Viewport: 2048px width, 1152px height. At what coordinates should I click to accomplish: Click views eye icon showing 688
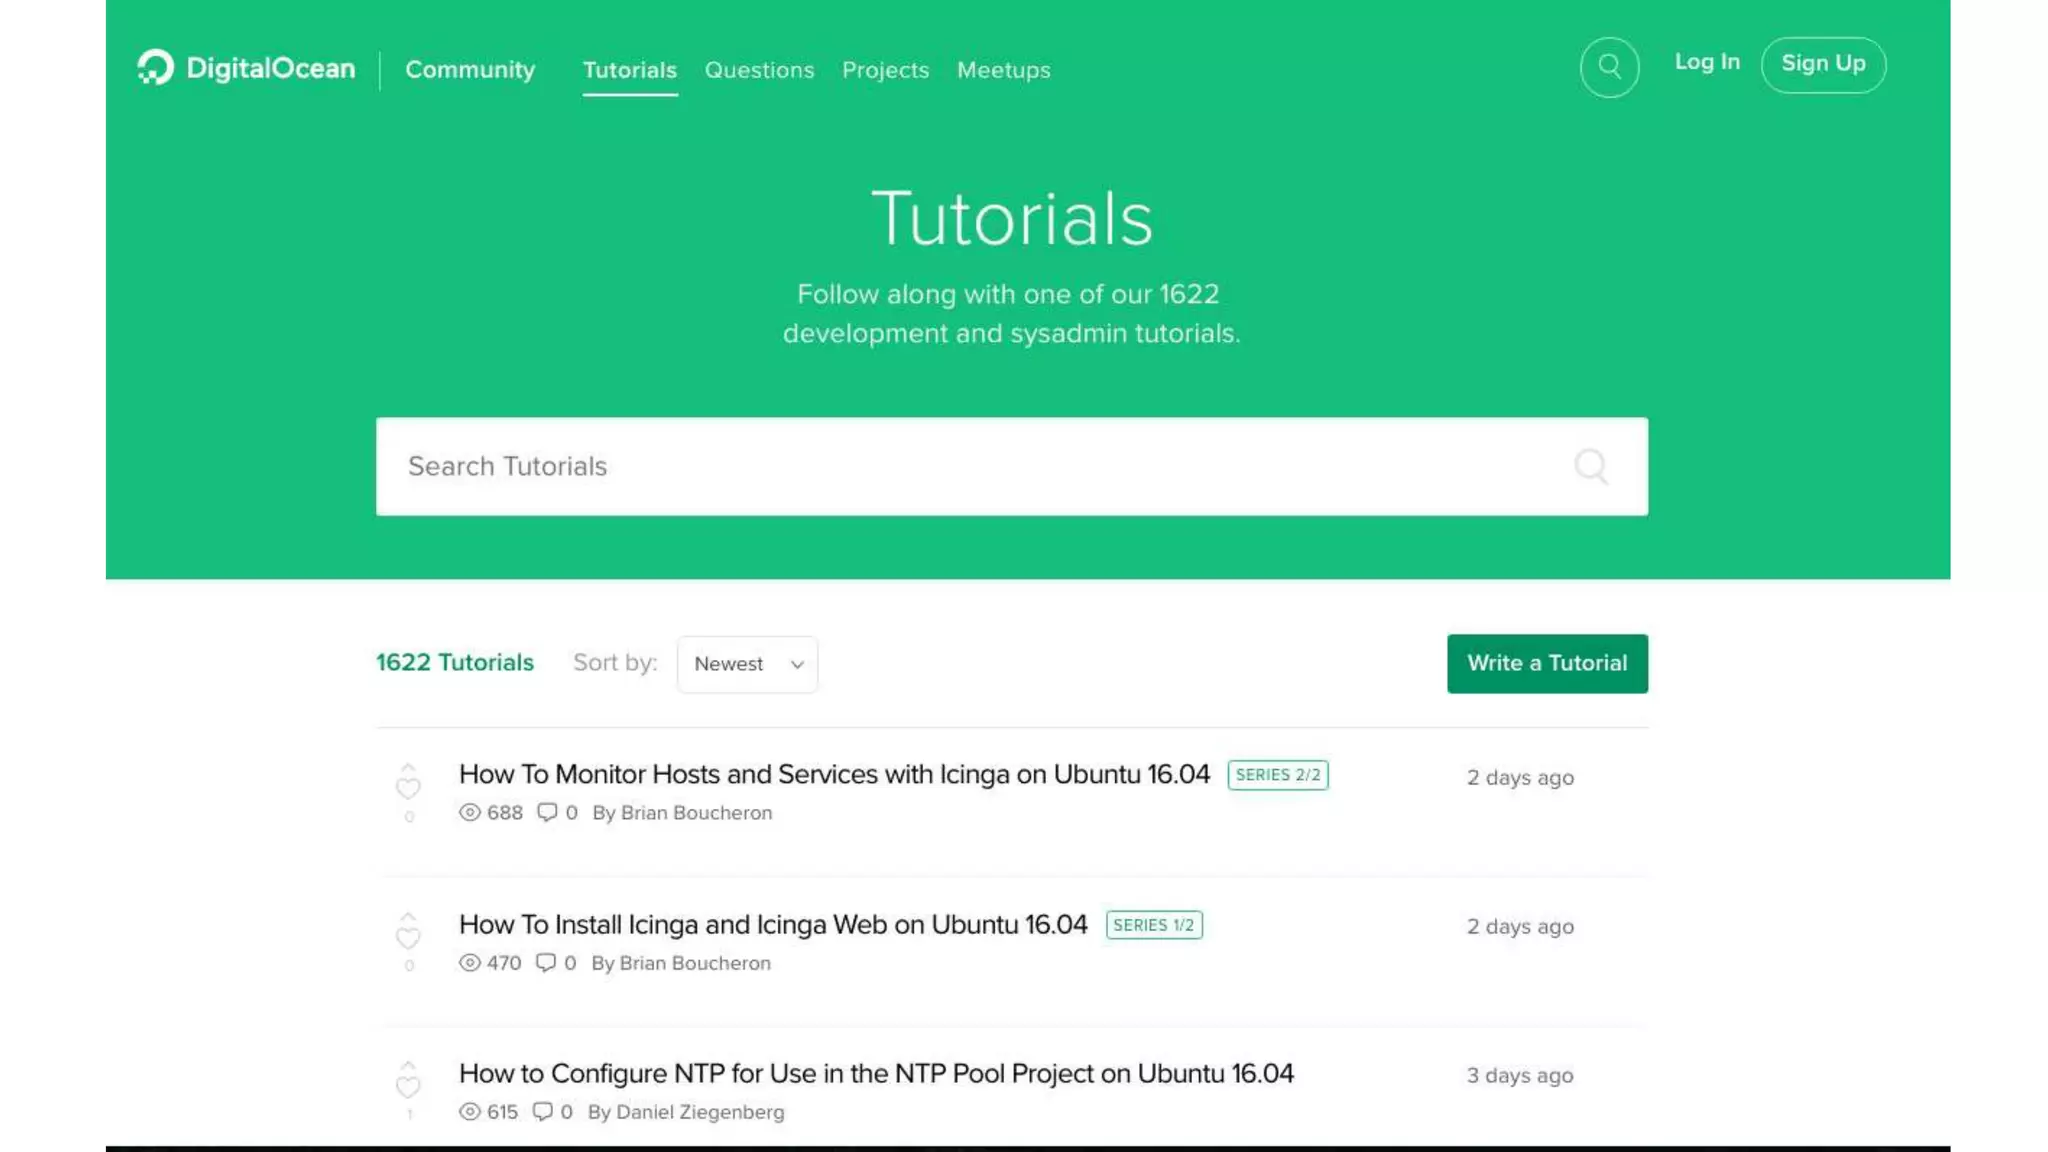click(470, 812)
